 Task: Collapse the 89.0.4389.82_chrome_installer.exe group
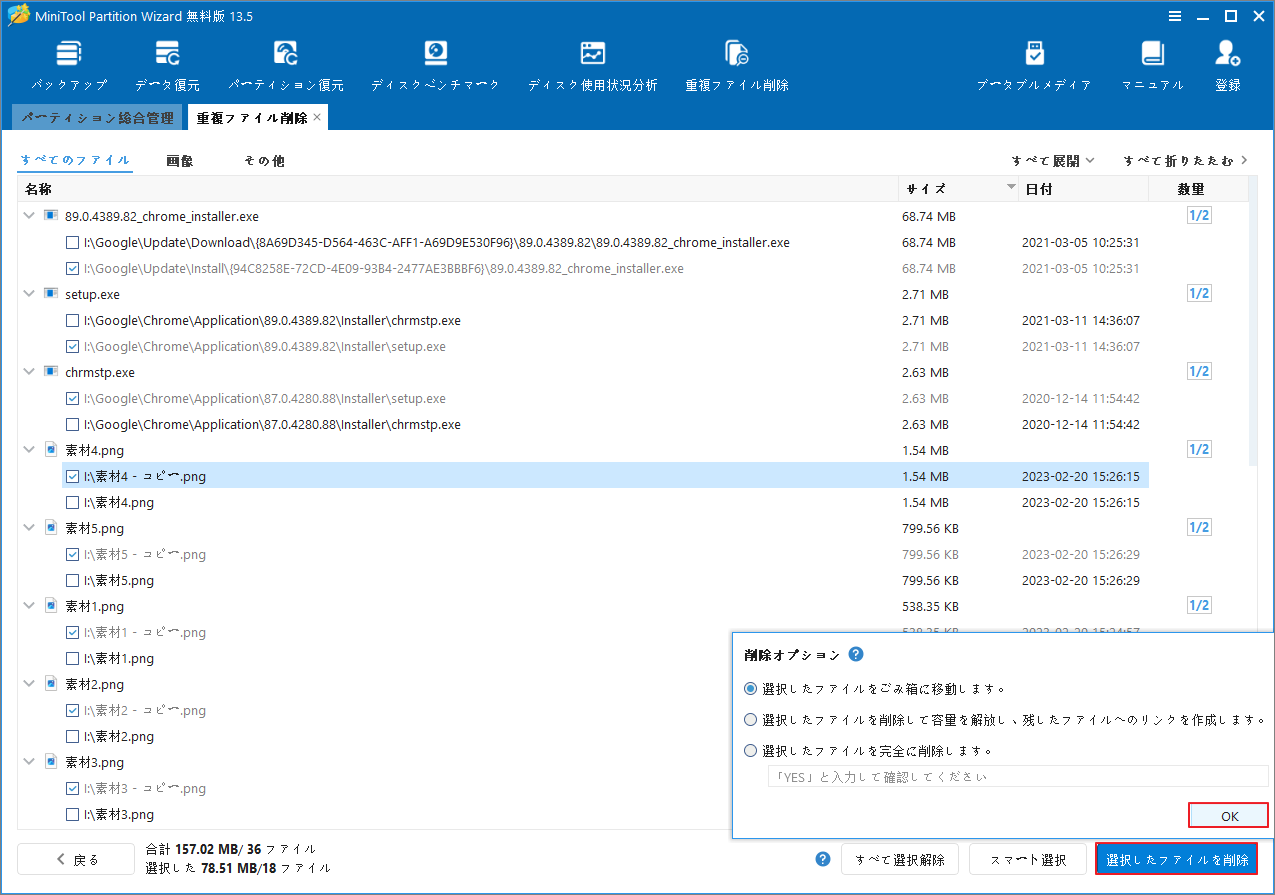click(x=28, y=214)
